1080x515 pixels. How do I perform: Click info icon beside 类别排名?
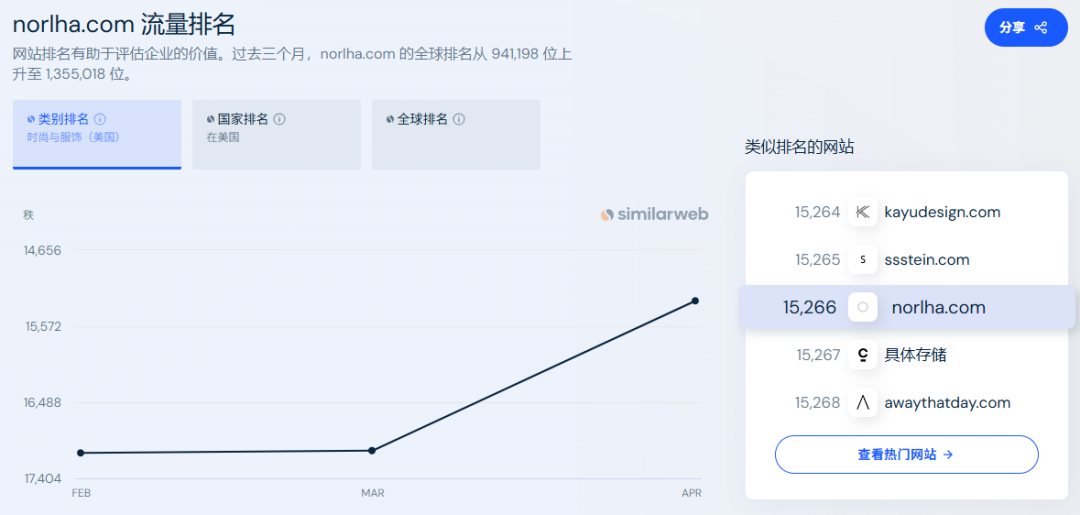coord(100,119)
